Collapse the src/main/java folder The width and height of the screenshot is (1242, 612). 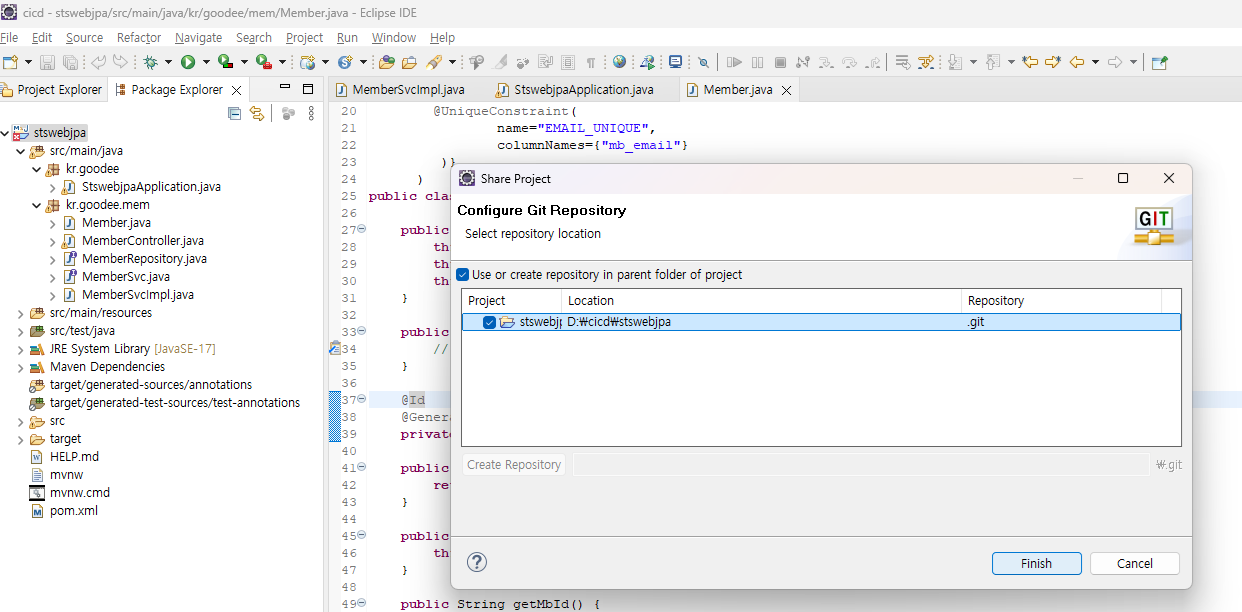click(21, 151)
